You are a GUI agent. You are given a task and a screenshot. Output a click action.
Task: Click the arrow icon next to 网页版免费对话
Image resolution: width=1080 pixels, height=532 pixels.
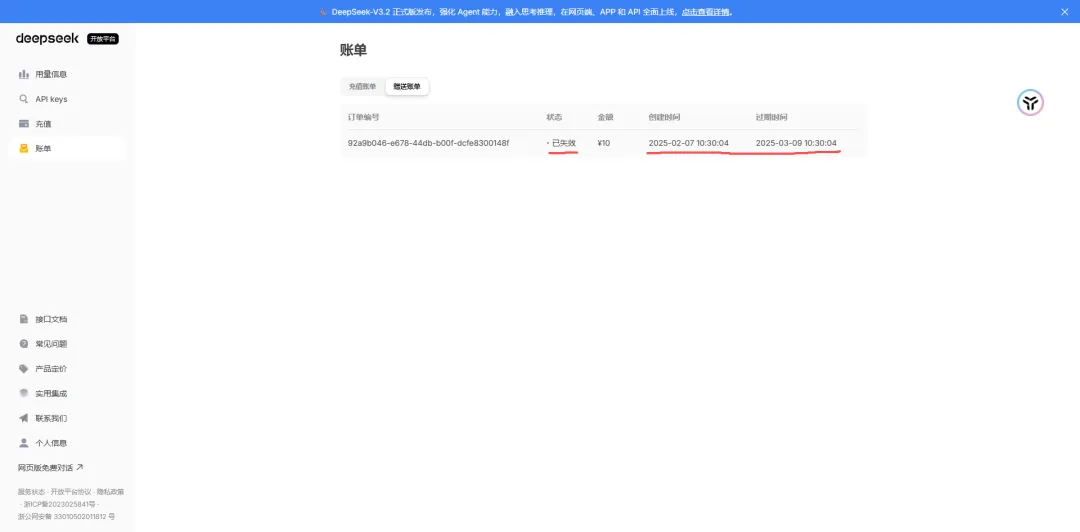point(79,467)
